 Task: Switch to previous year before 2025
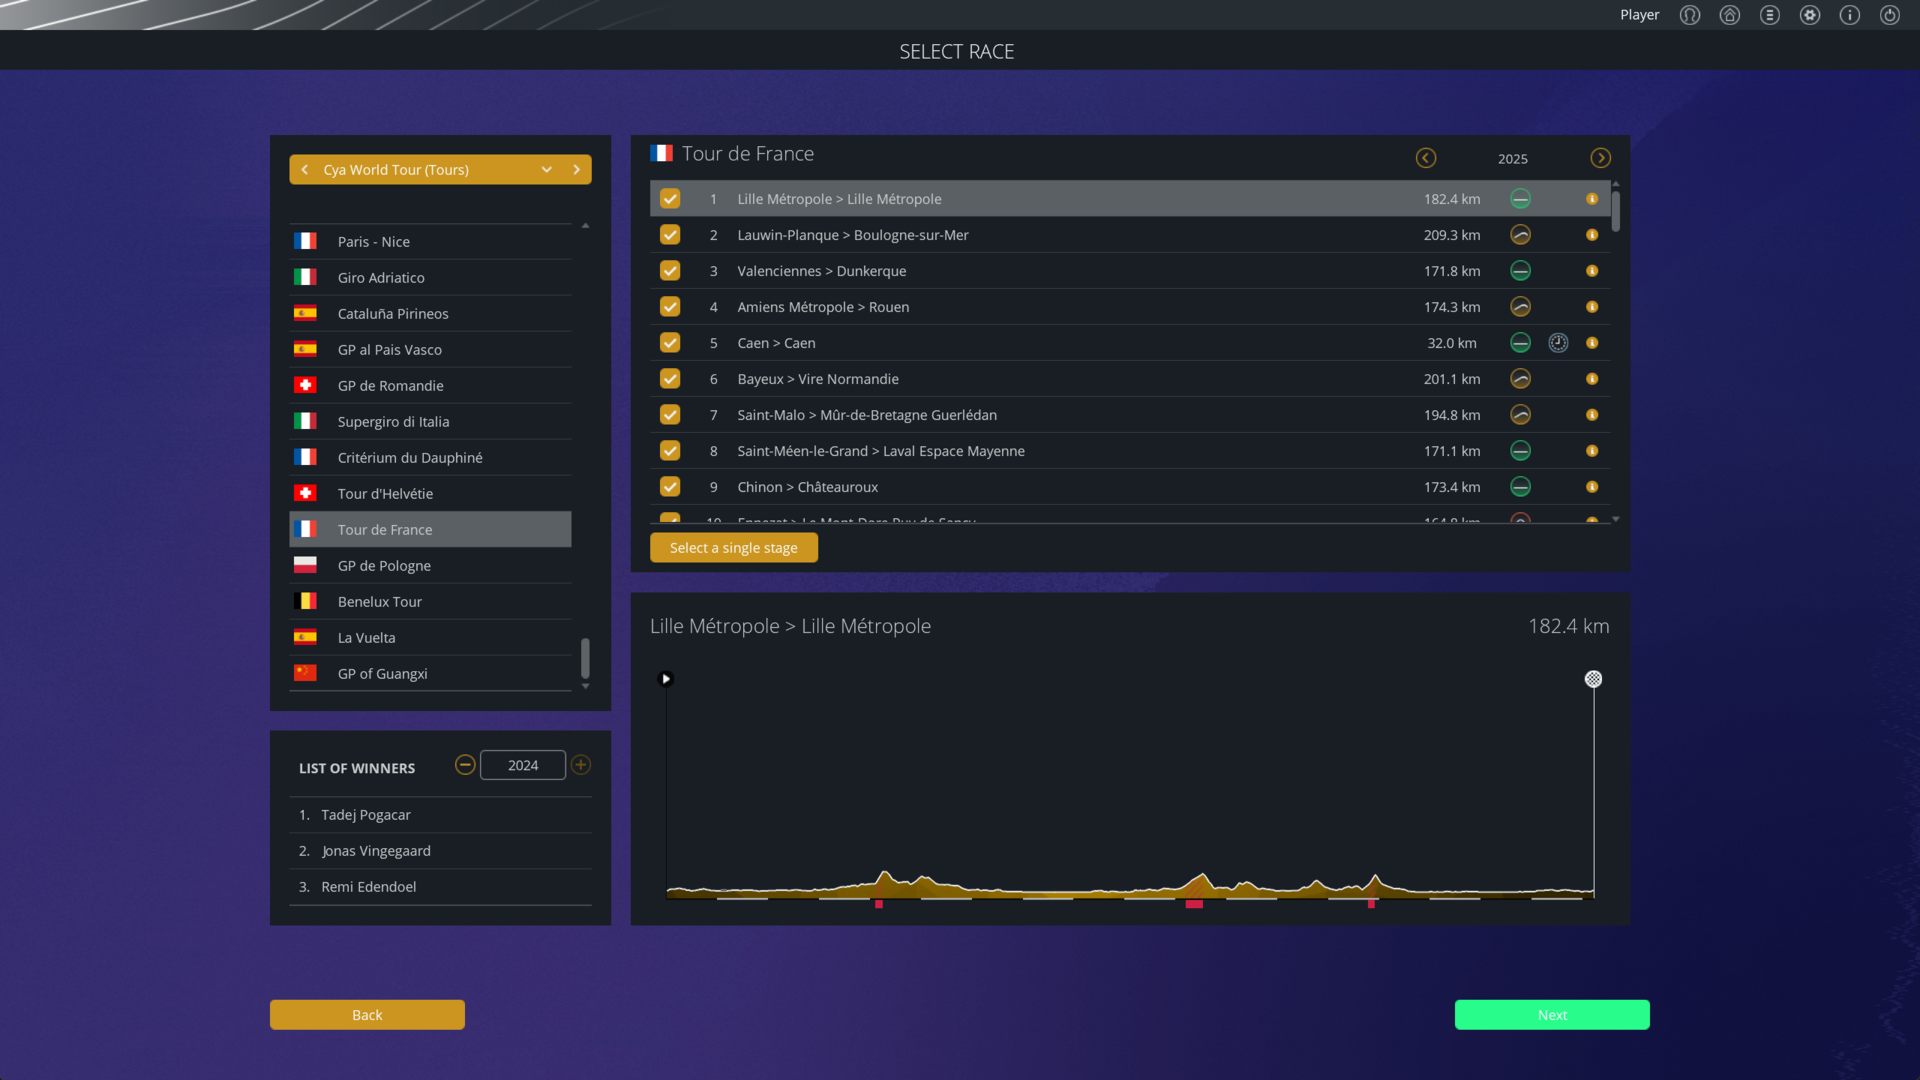click(x=1426, y=158)
